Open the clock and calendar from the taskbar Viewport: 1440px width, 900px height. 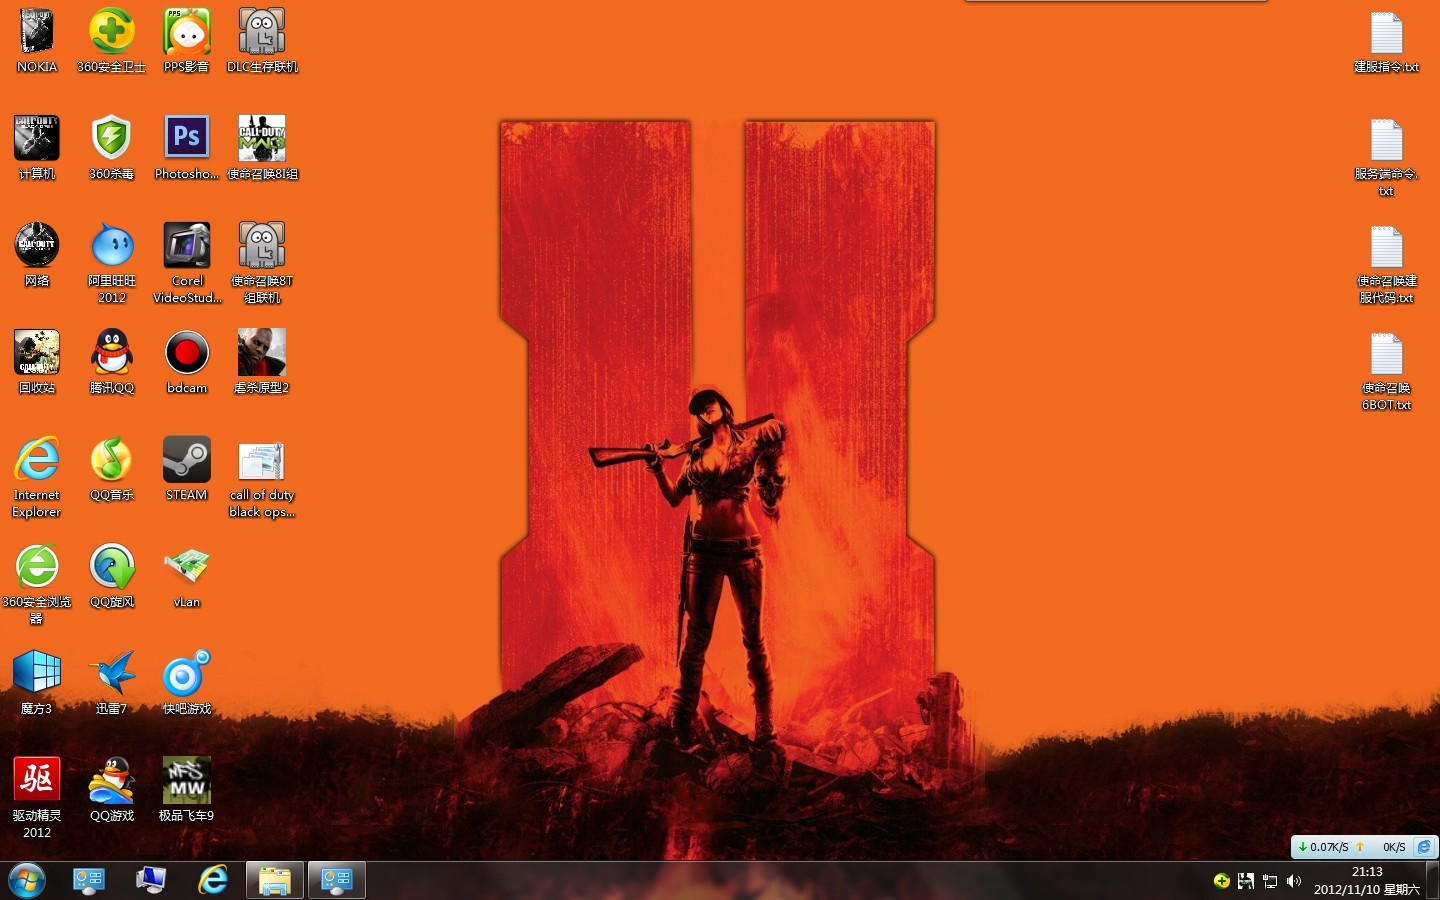[x=1367, y=880]
